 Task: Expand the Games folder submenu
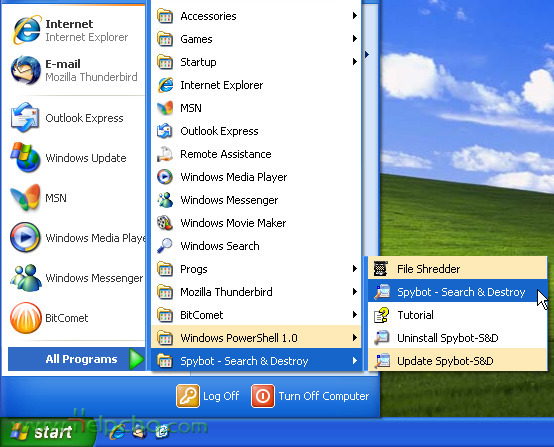point(256,39)
